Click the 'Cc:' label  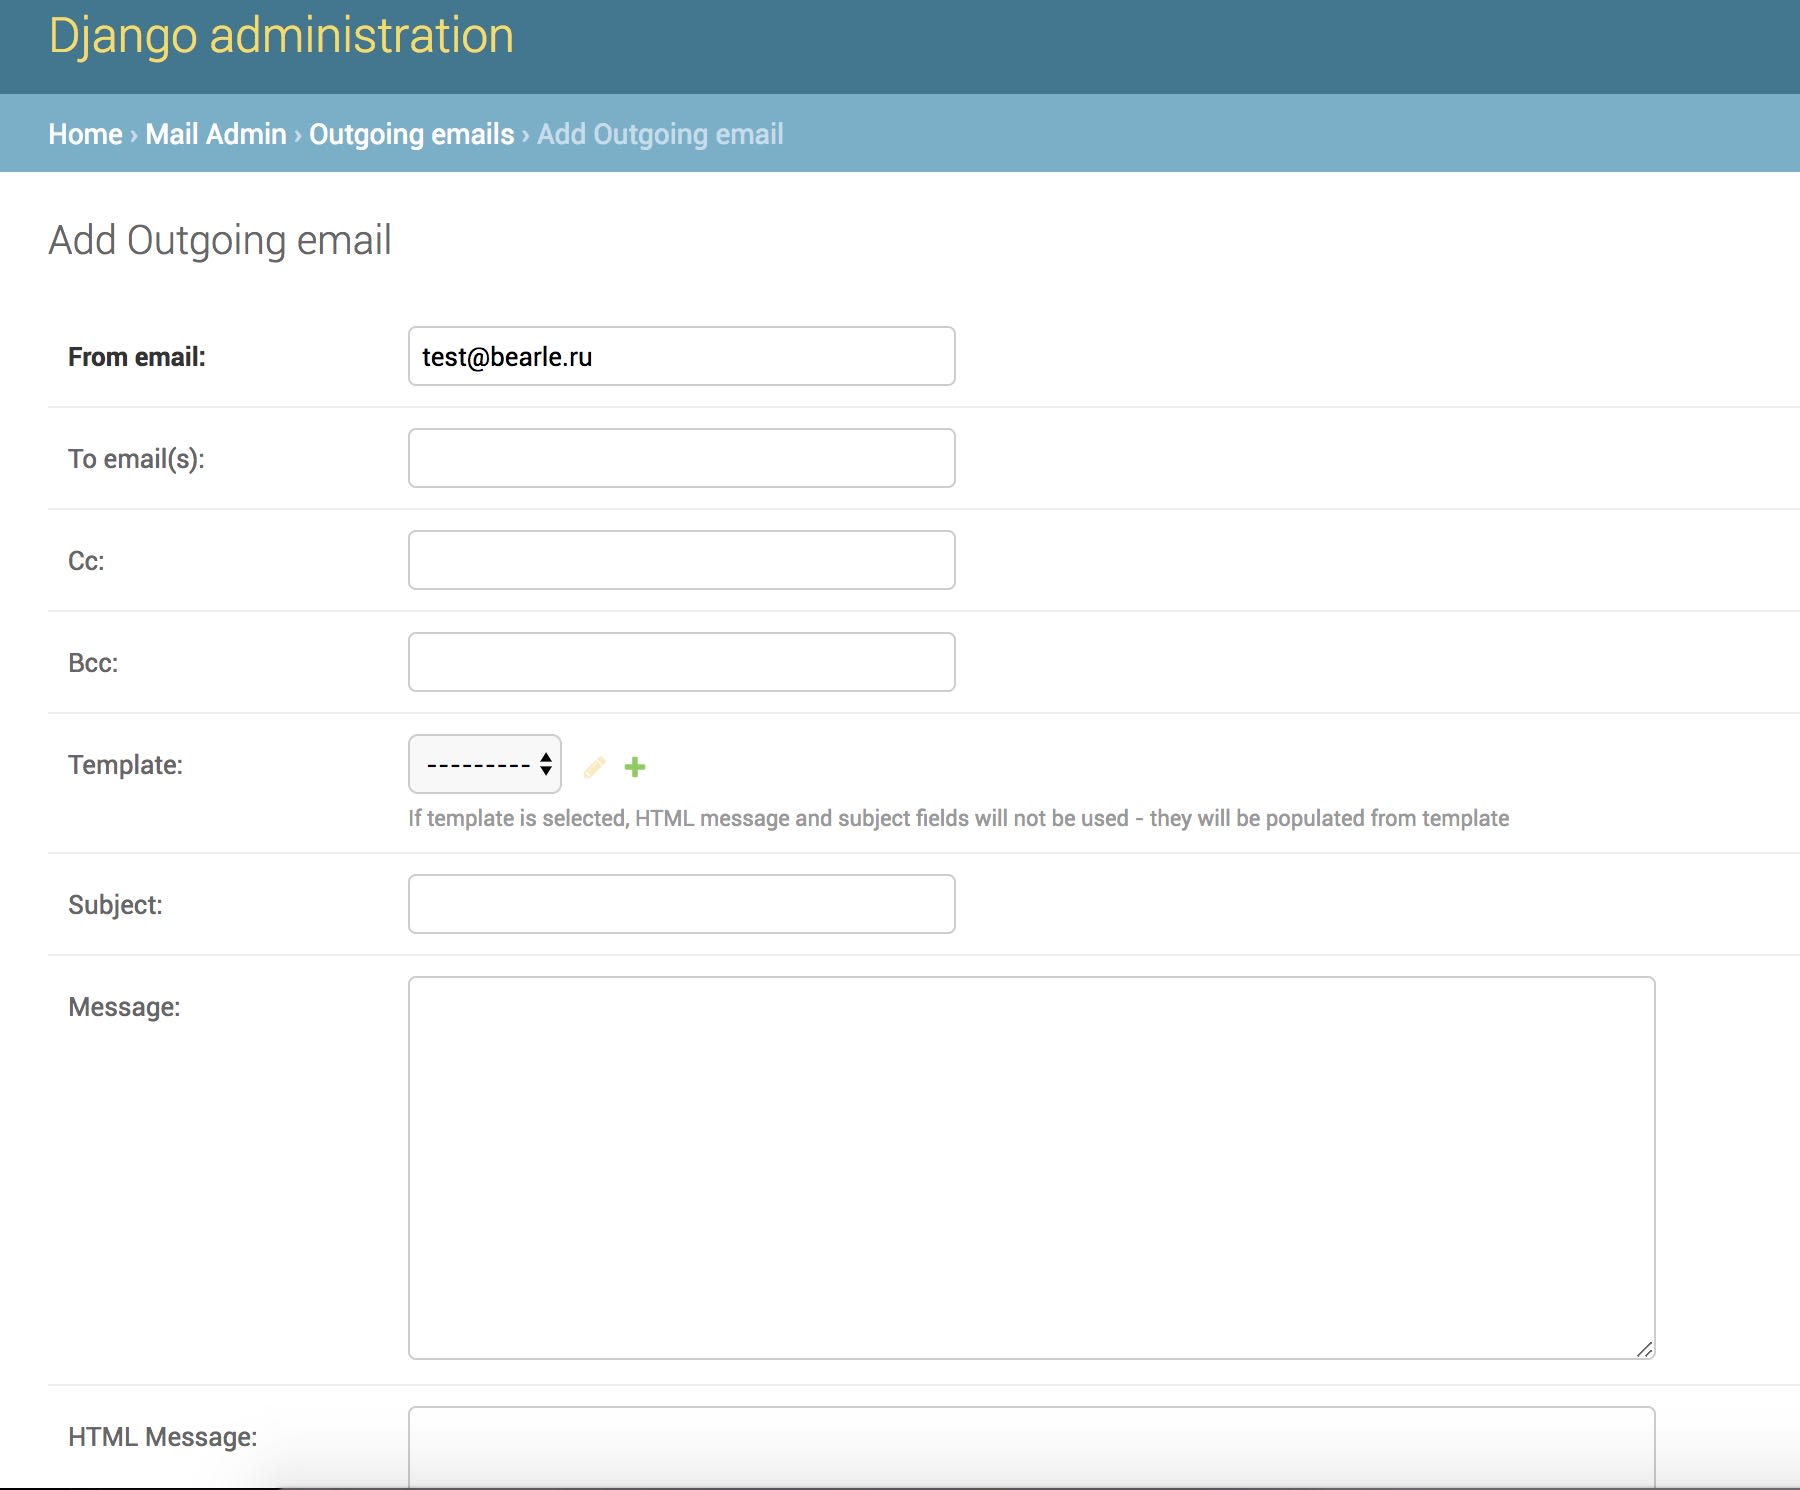point(86,561)
